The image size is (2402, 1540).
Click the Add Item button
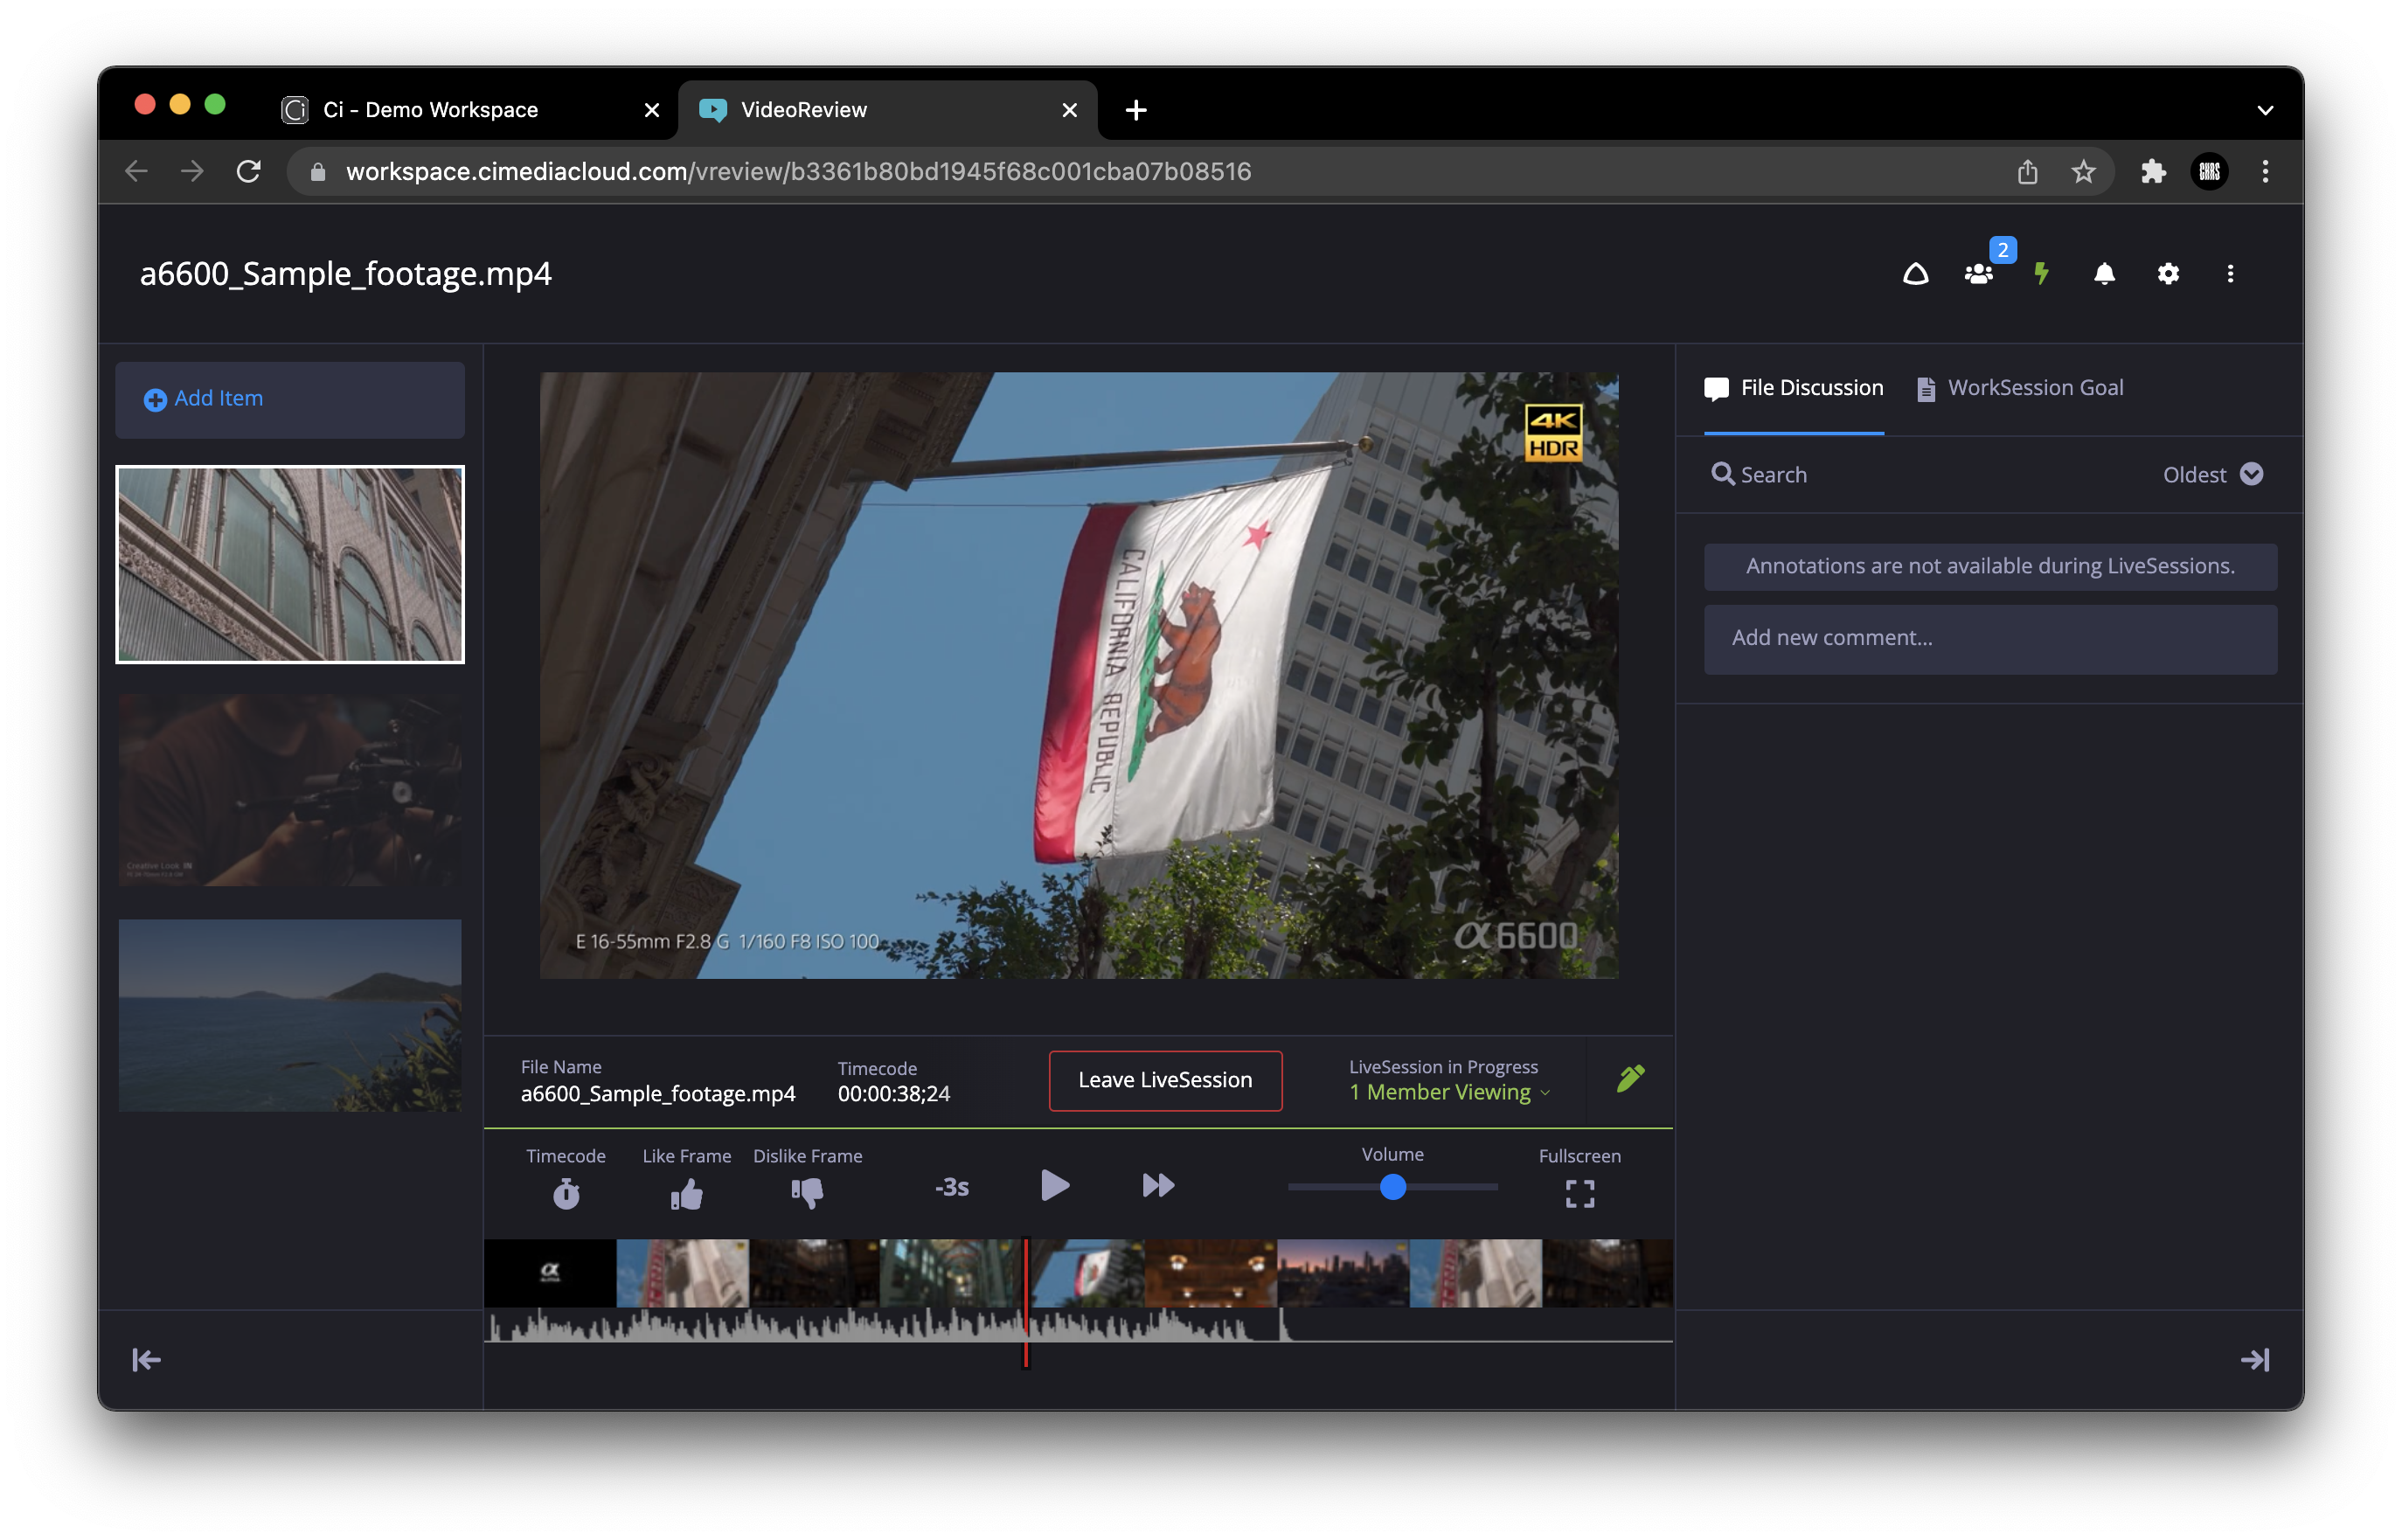(x=290, y=399)
